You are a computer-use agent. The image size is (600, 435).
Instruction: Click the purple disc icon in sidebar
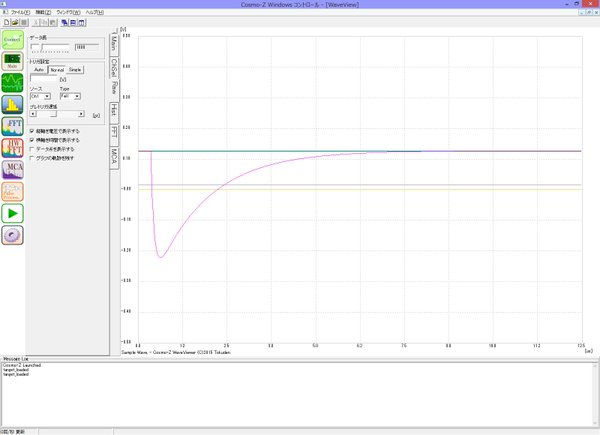13,234
